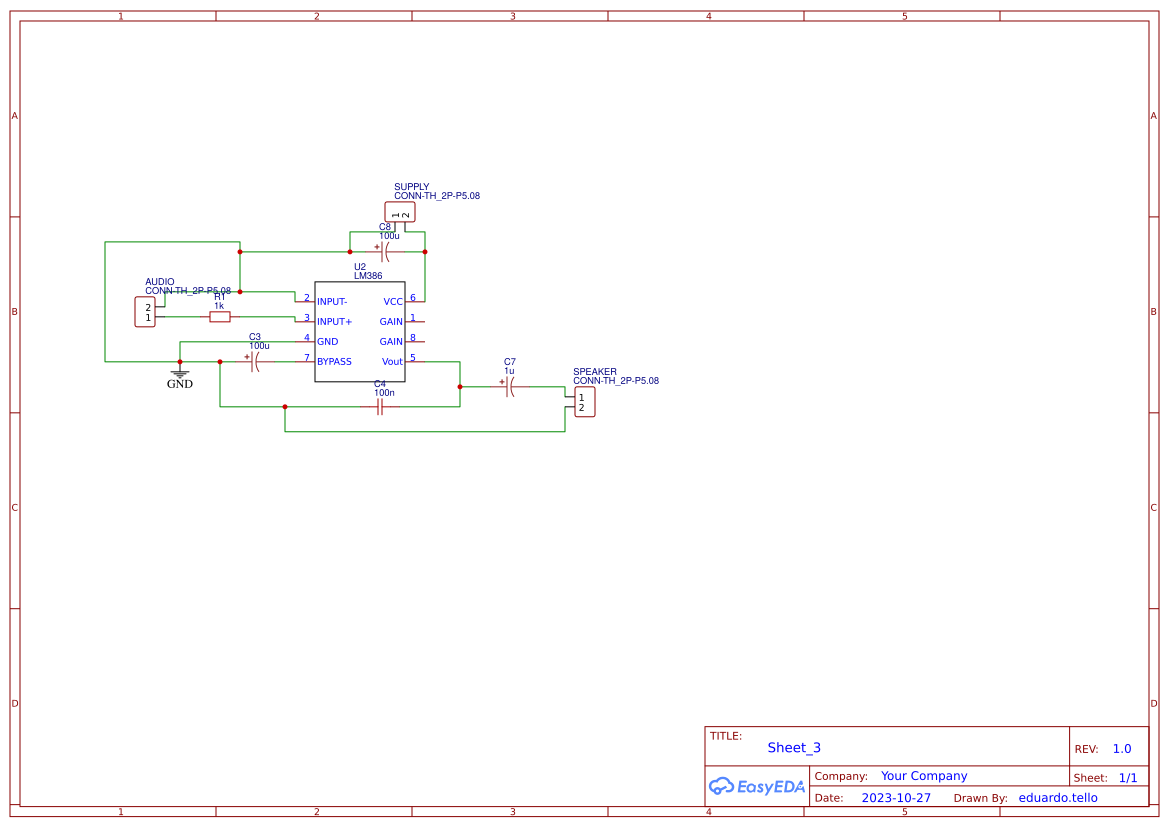Select the C7 1u output capacitor

point(510,387)
